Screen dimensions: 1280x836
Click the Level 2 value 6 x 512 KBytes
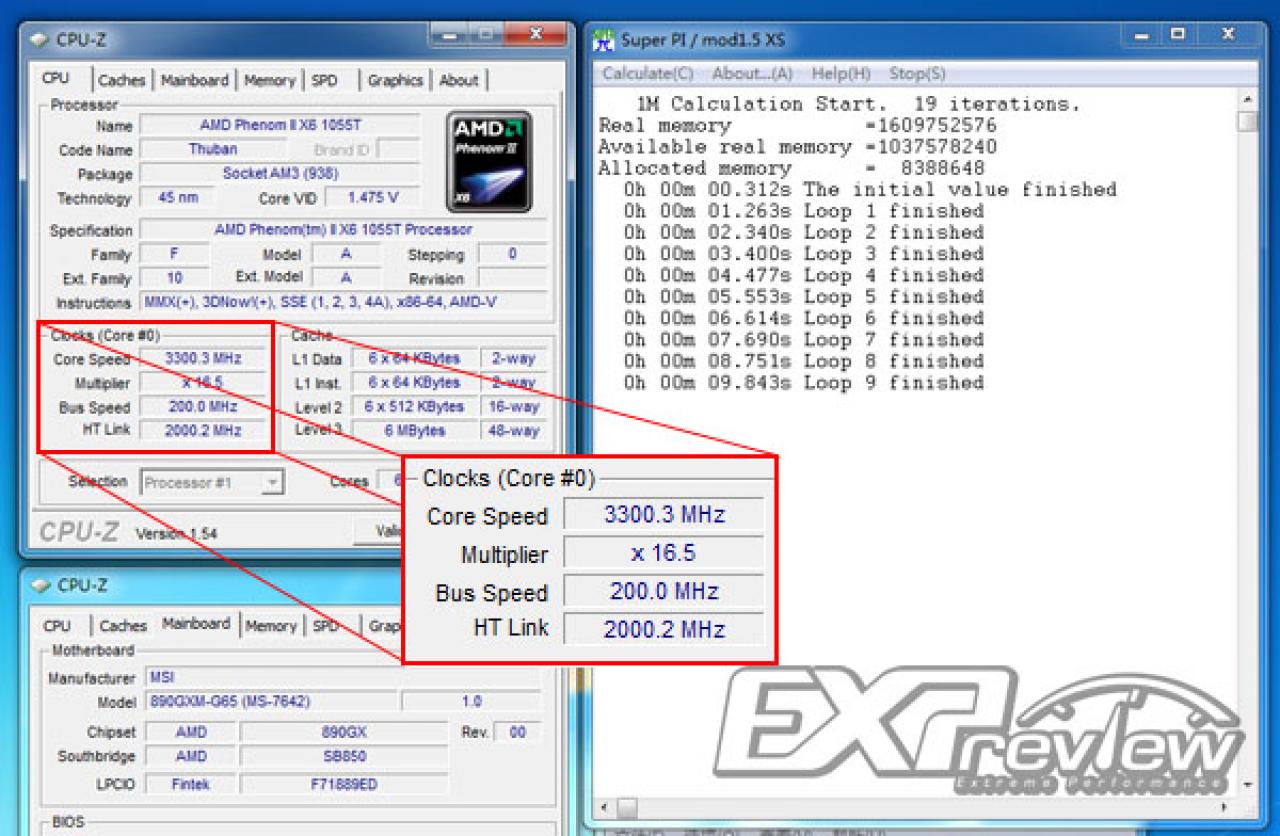pyautogui.click(x=414, y=407)
